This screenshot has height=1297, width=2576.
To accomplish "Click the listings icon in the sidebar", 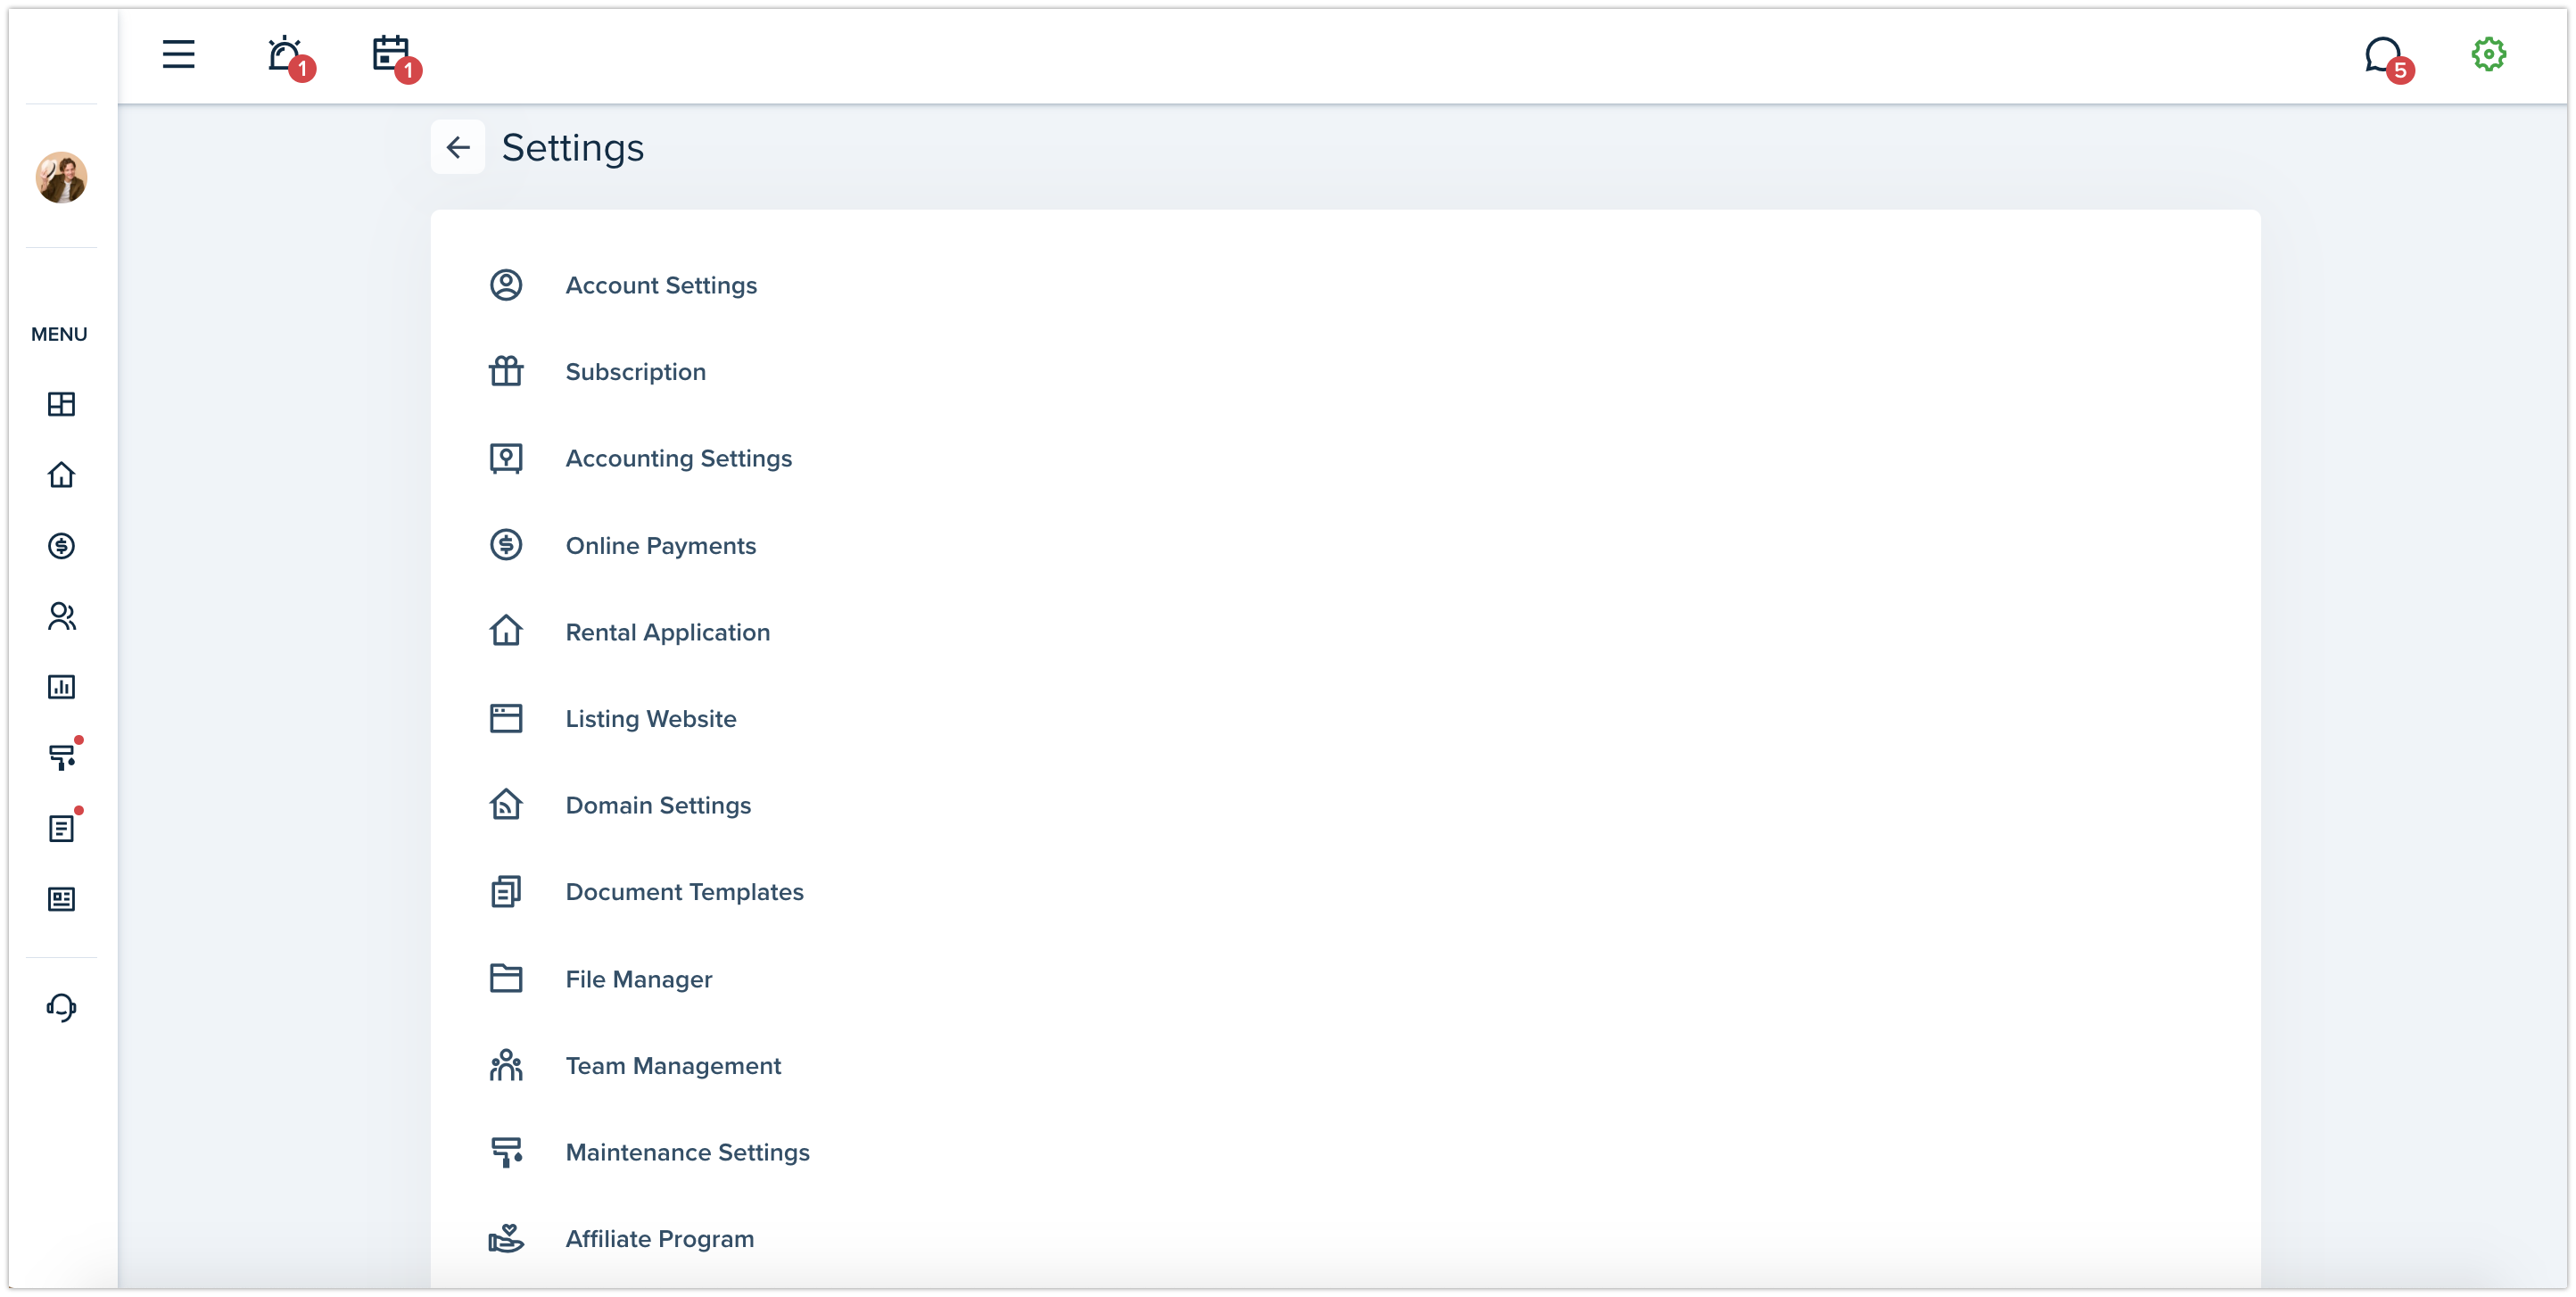I will 62,898.
